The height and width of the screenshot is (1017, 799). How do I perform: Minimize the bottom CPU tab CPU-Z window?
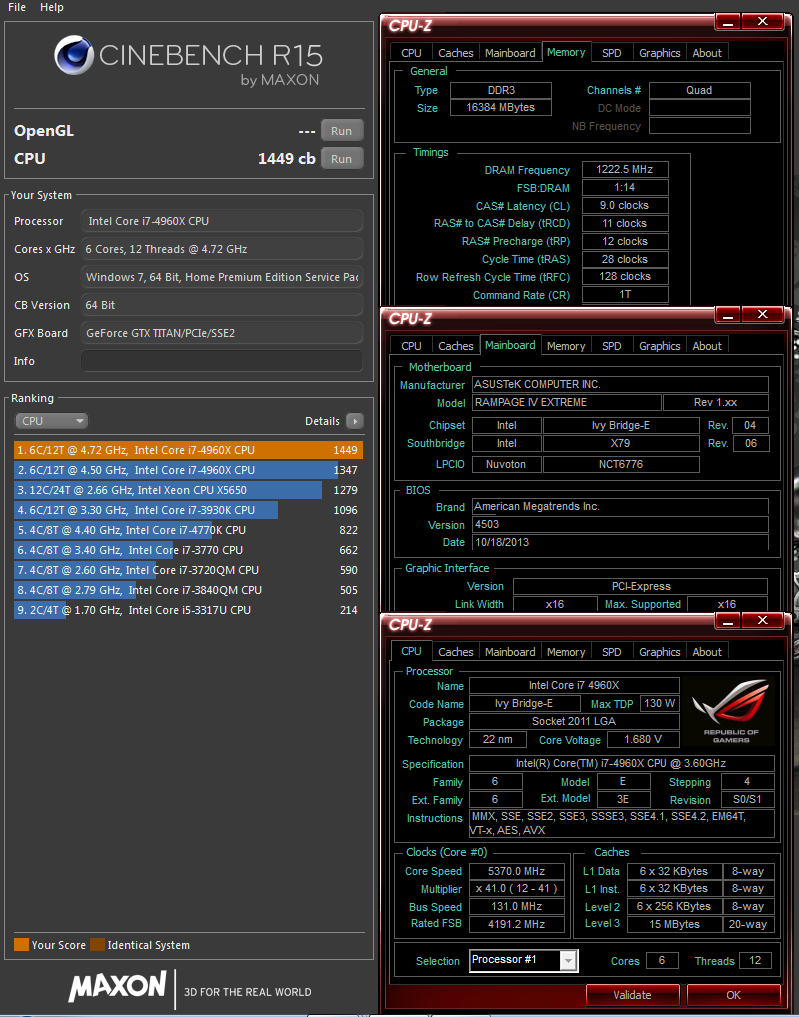pos(728,621)
